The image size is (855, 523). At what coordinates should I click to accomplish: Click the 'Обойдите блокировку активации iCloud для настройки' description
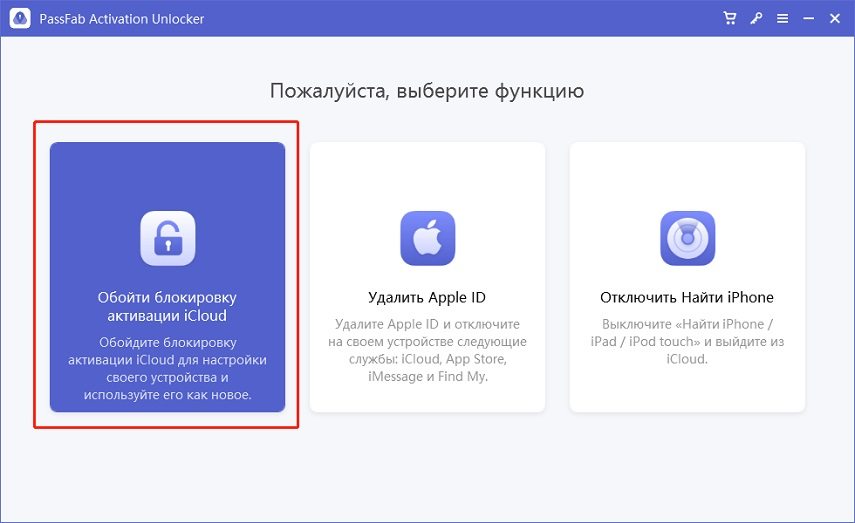coord(167,369)
